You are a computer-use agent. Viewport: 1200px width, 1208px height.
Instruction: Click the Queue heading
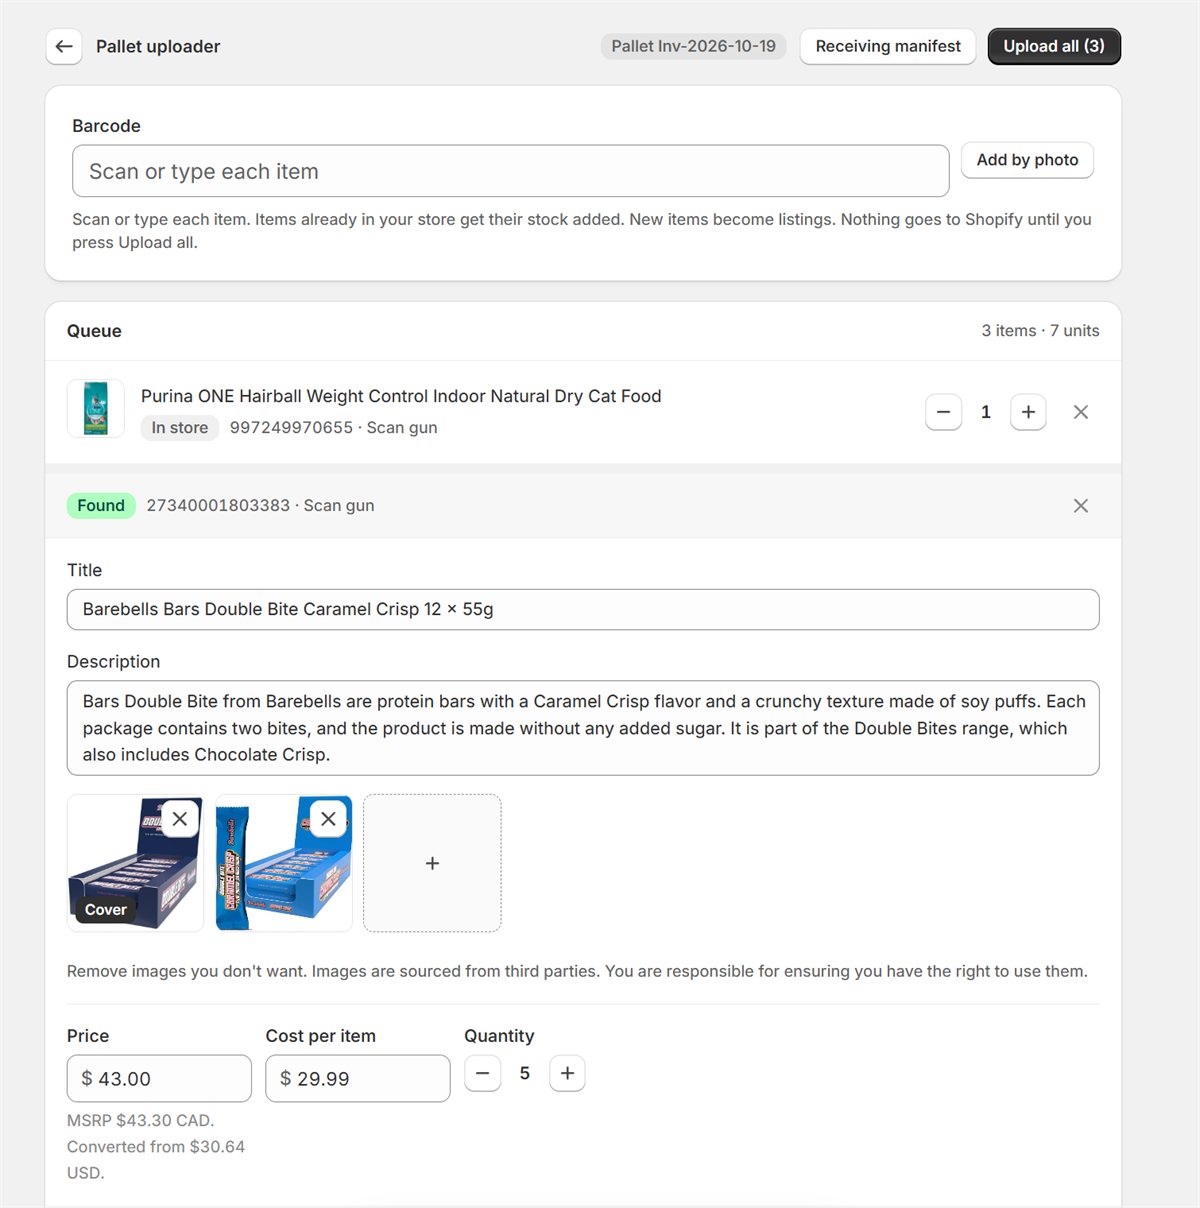pyautogui.click(x=94, y=331)
